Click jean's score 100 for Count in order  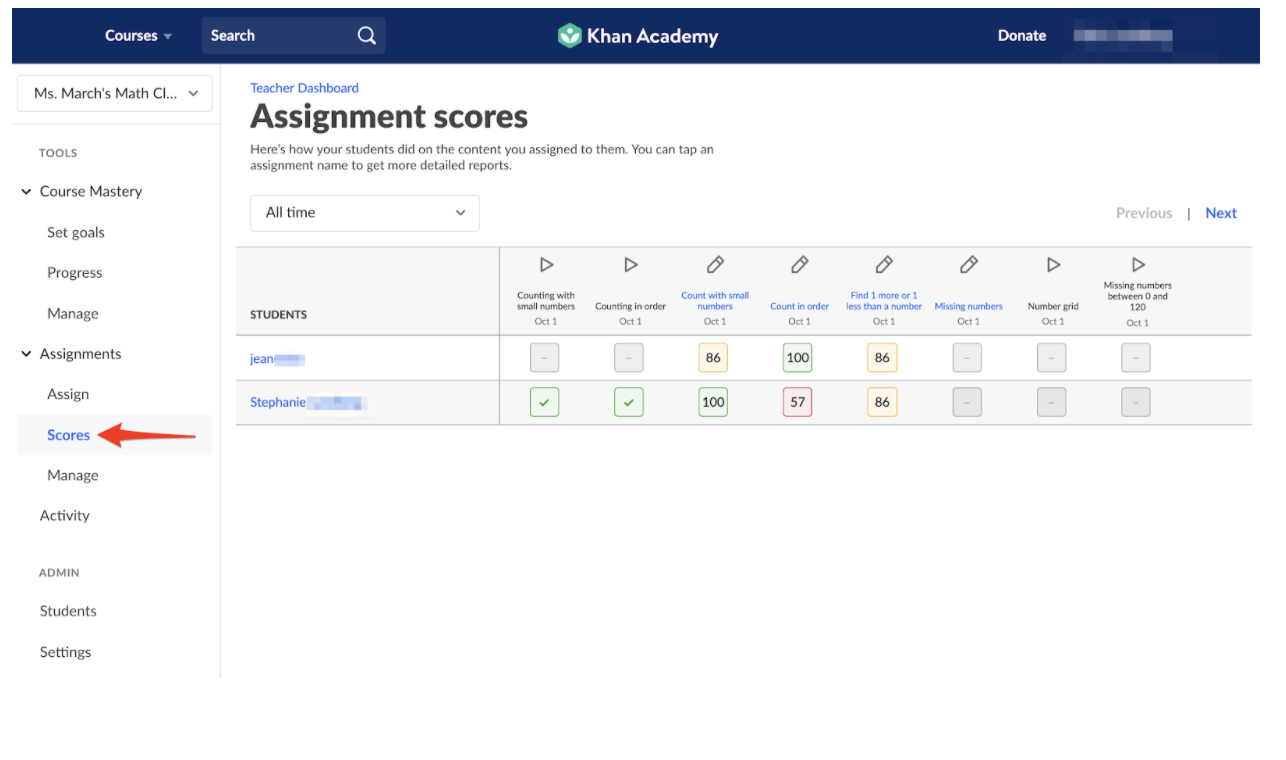798,358
